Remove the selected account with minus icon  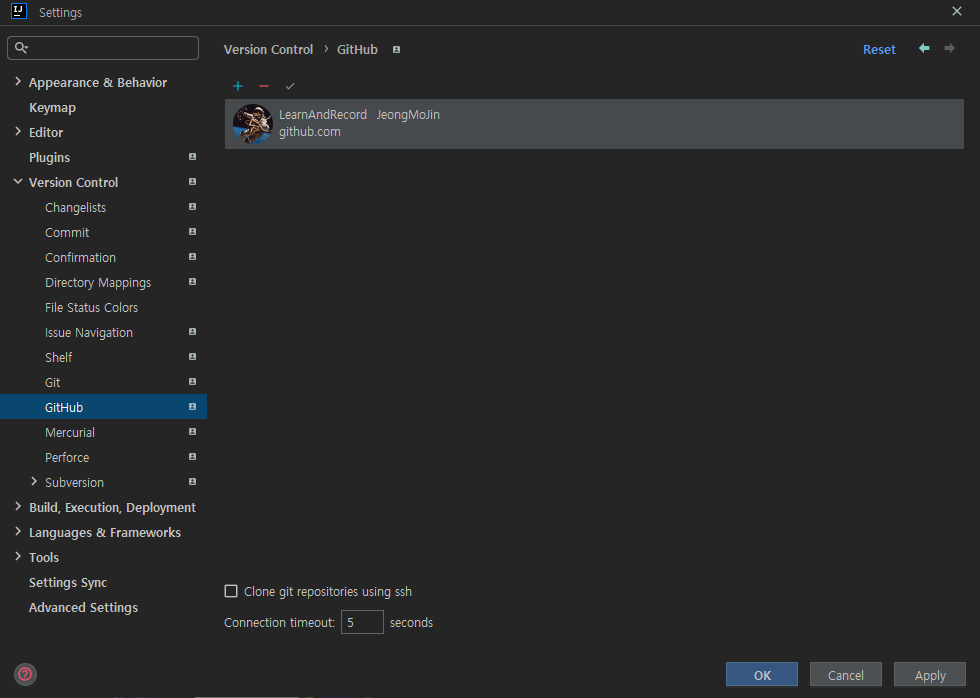(264, 86)
